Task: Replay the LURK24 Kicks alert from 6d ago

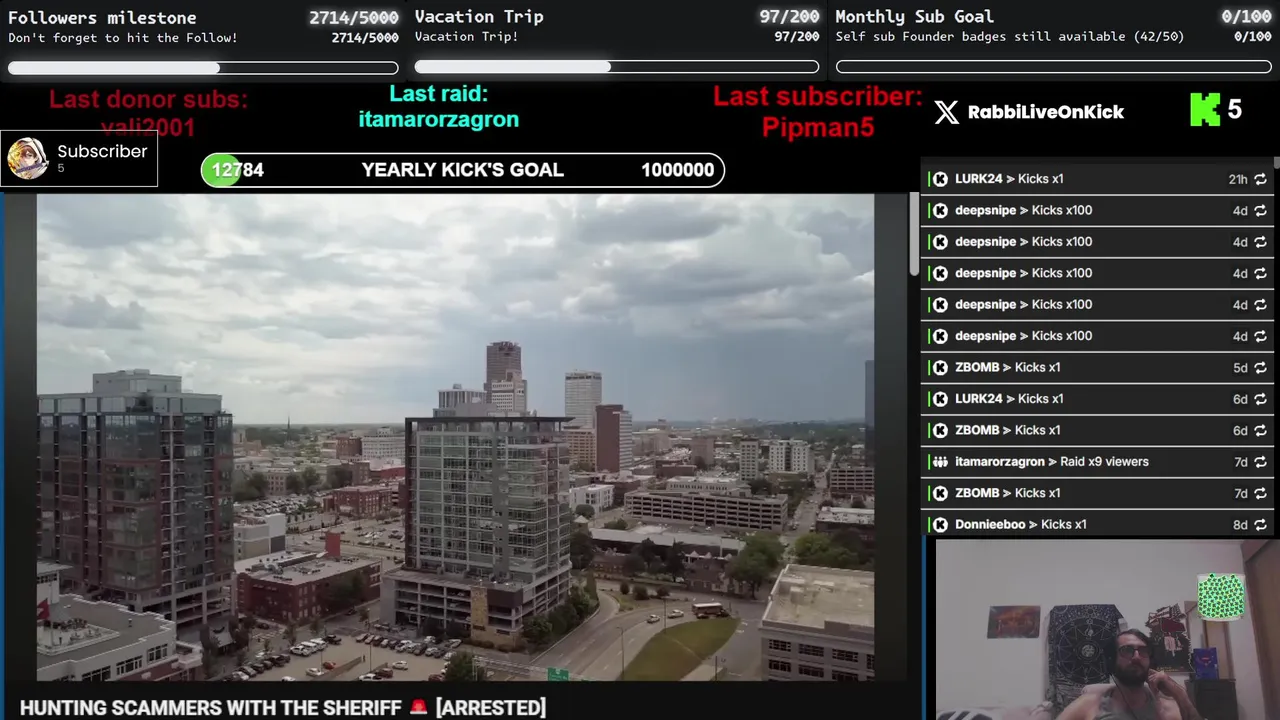Action: pos(1260,399)
